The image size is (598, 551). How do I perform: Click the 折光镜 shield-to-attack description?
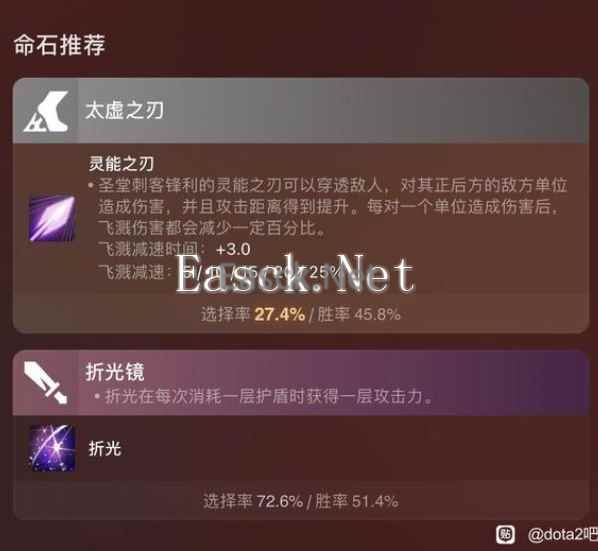point(268,397)
